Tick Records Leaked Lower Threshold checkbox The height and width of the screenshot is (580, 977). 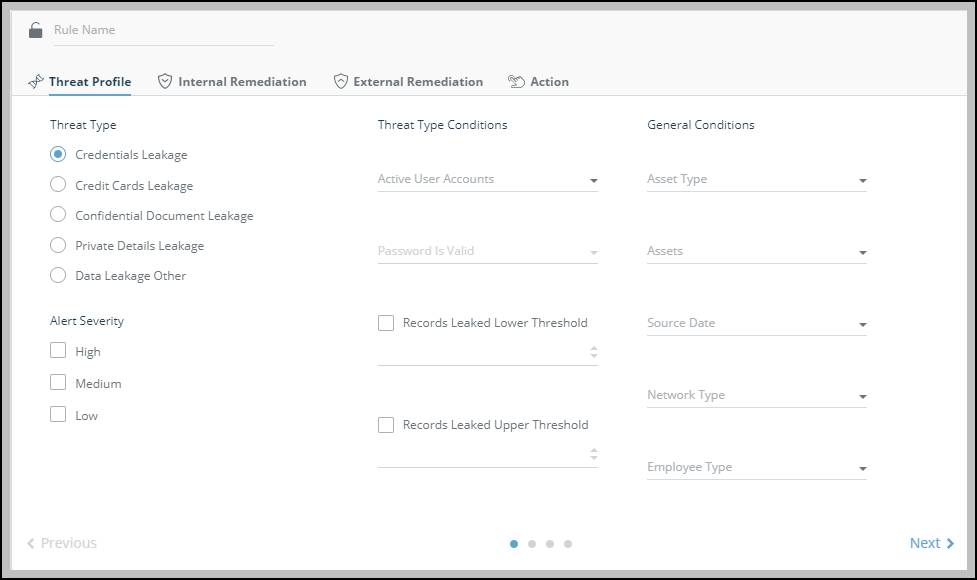tap(386, 323)
